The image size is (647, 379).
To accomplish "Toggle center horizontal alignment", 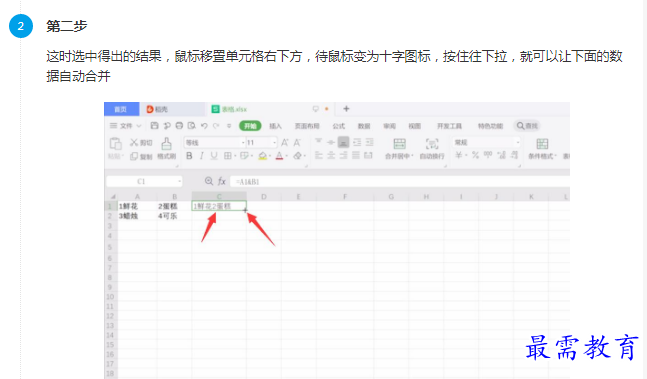I will click(331, 155).
